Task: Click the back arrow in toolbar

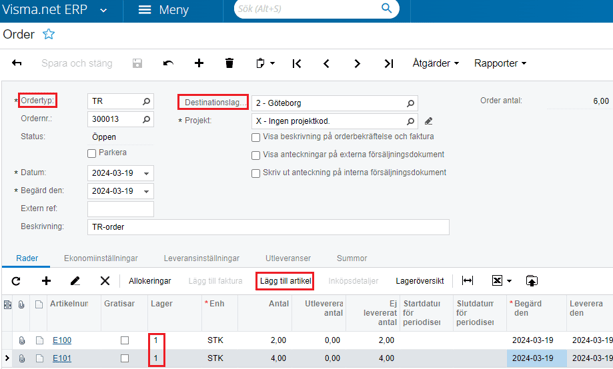Action: (17, 63)
